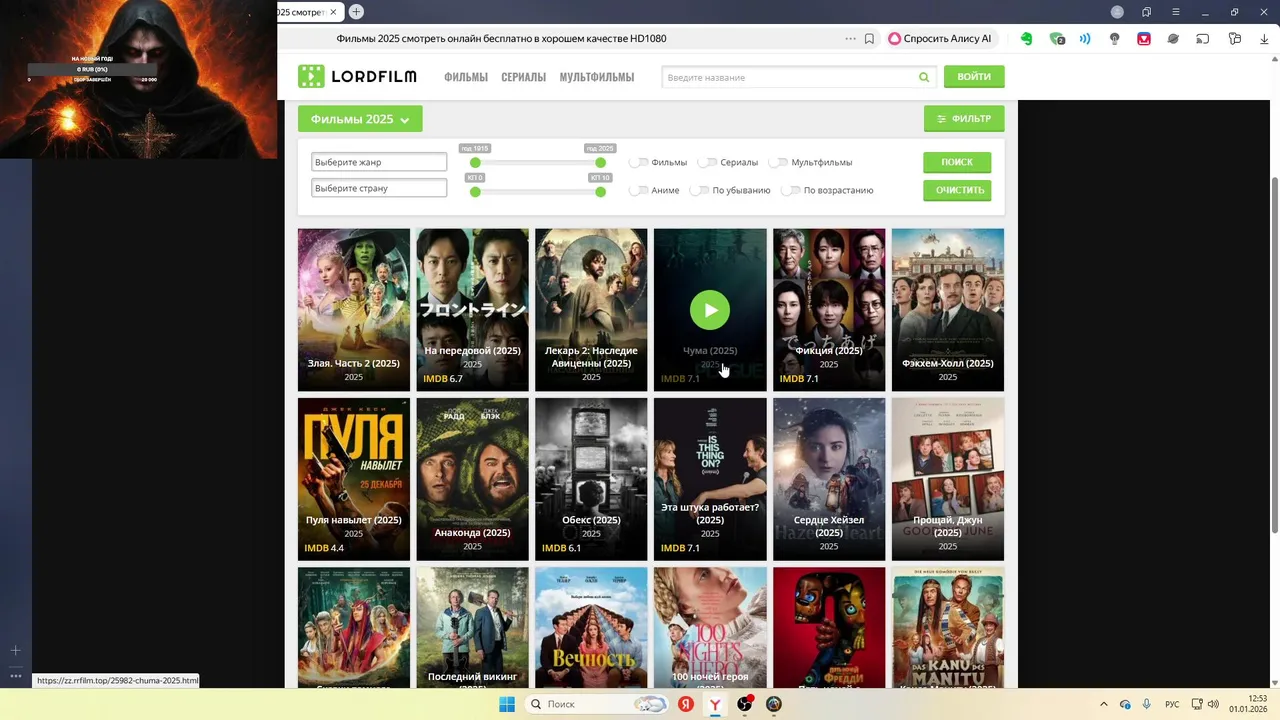Screen dimensions: 1280x720
Task: Open the three-dots page options in address bar
Action: pyautogui.click(x=851, y=39)
